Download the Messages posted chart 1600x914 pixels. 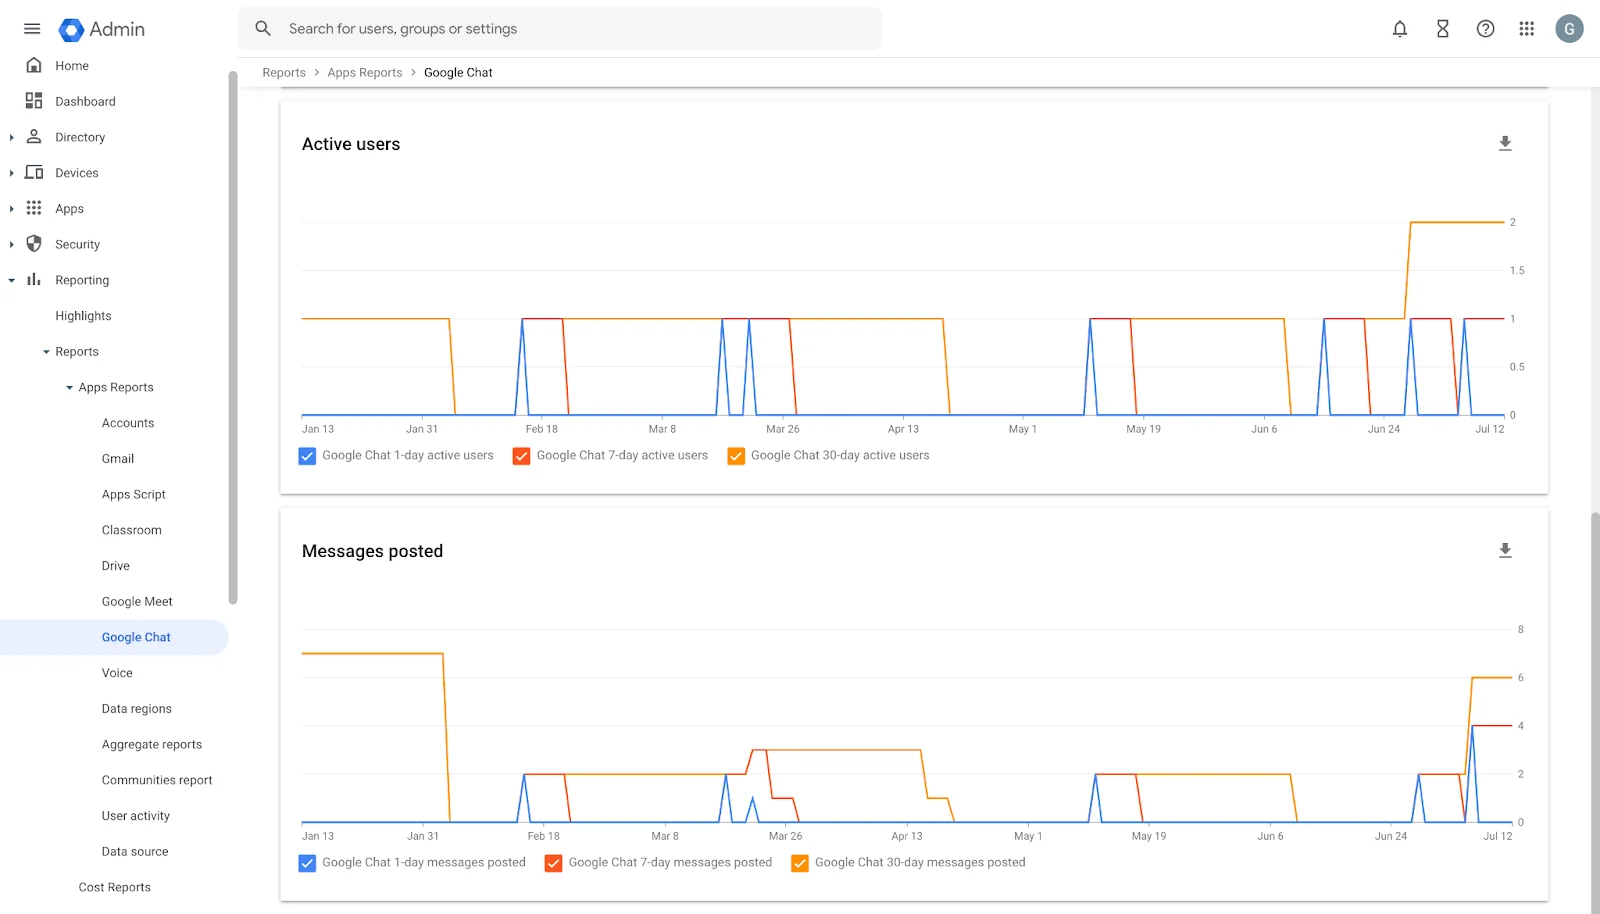(x=1505, y=551)
